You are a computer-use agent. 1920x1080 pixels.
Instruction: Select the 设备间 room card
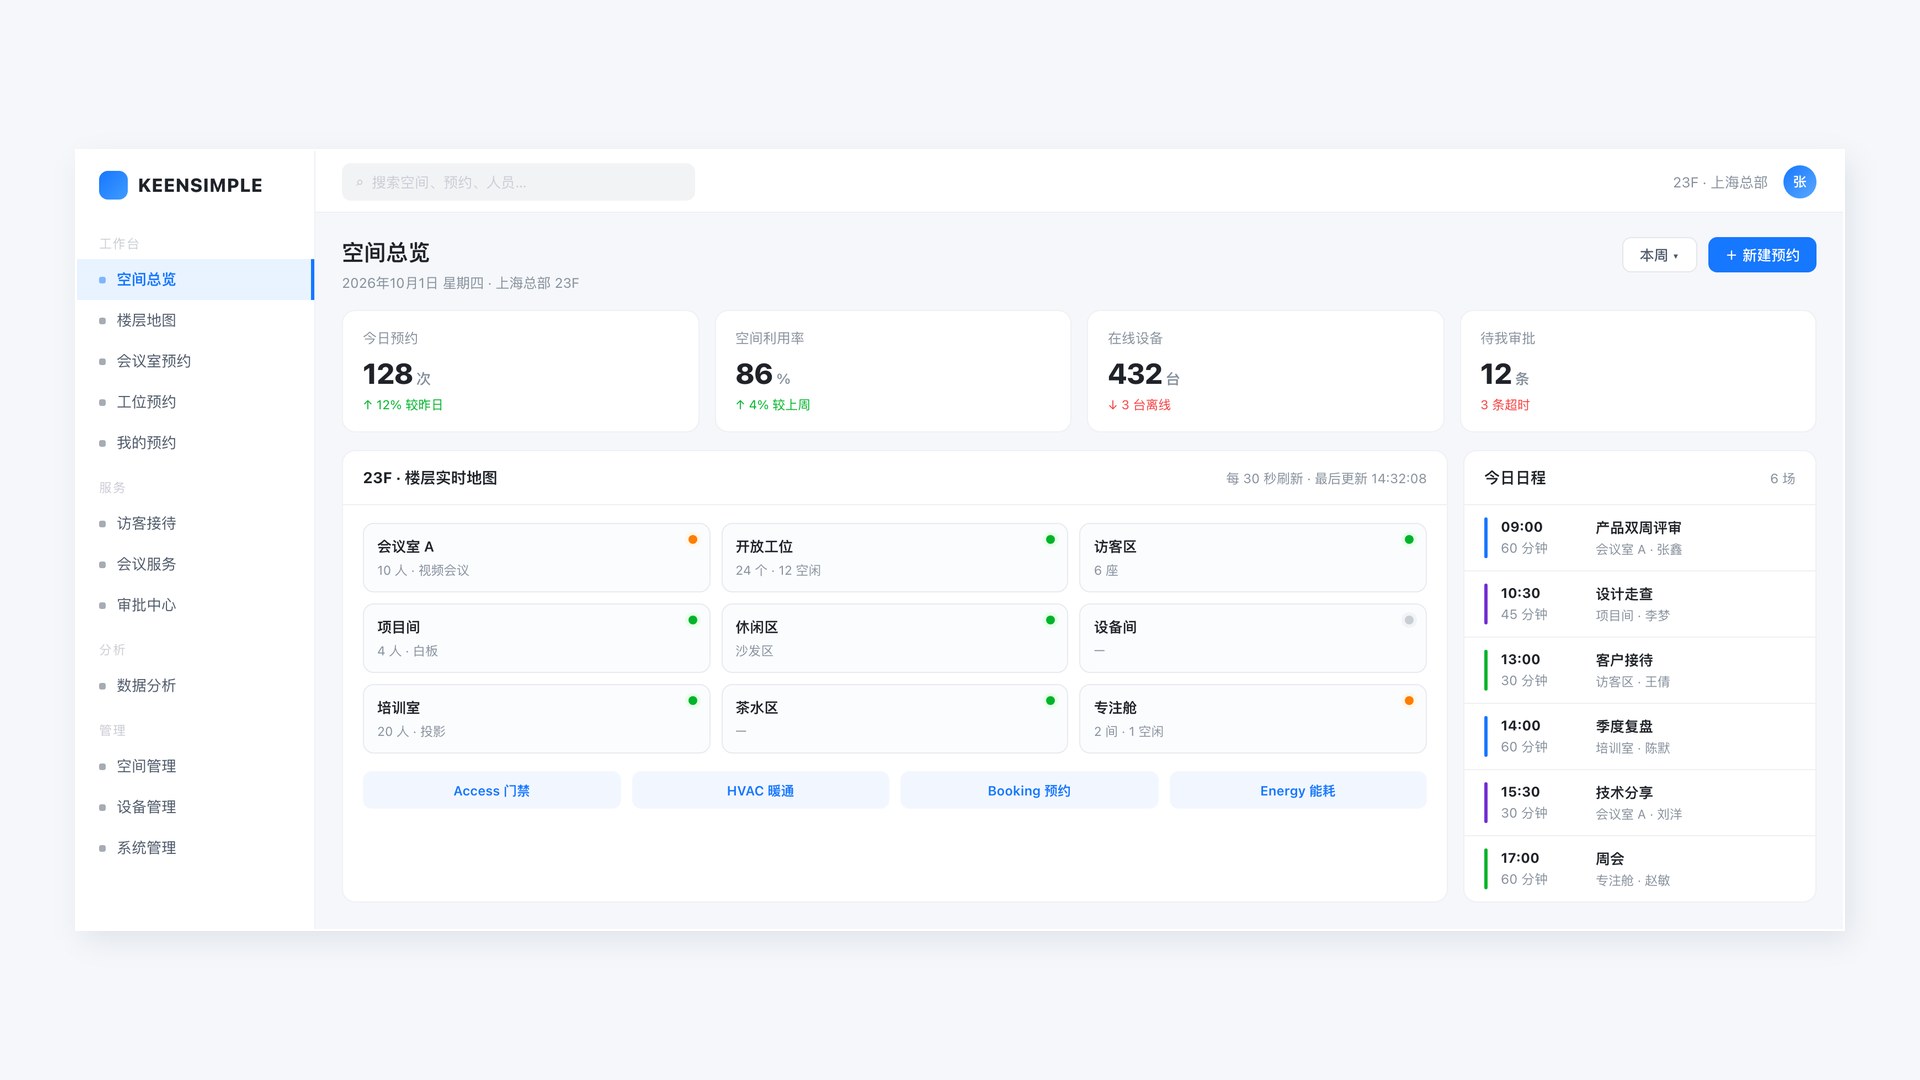pyautogui.click(x=1252, y=638)
